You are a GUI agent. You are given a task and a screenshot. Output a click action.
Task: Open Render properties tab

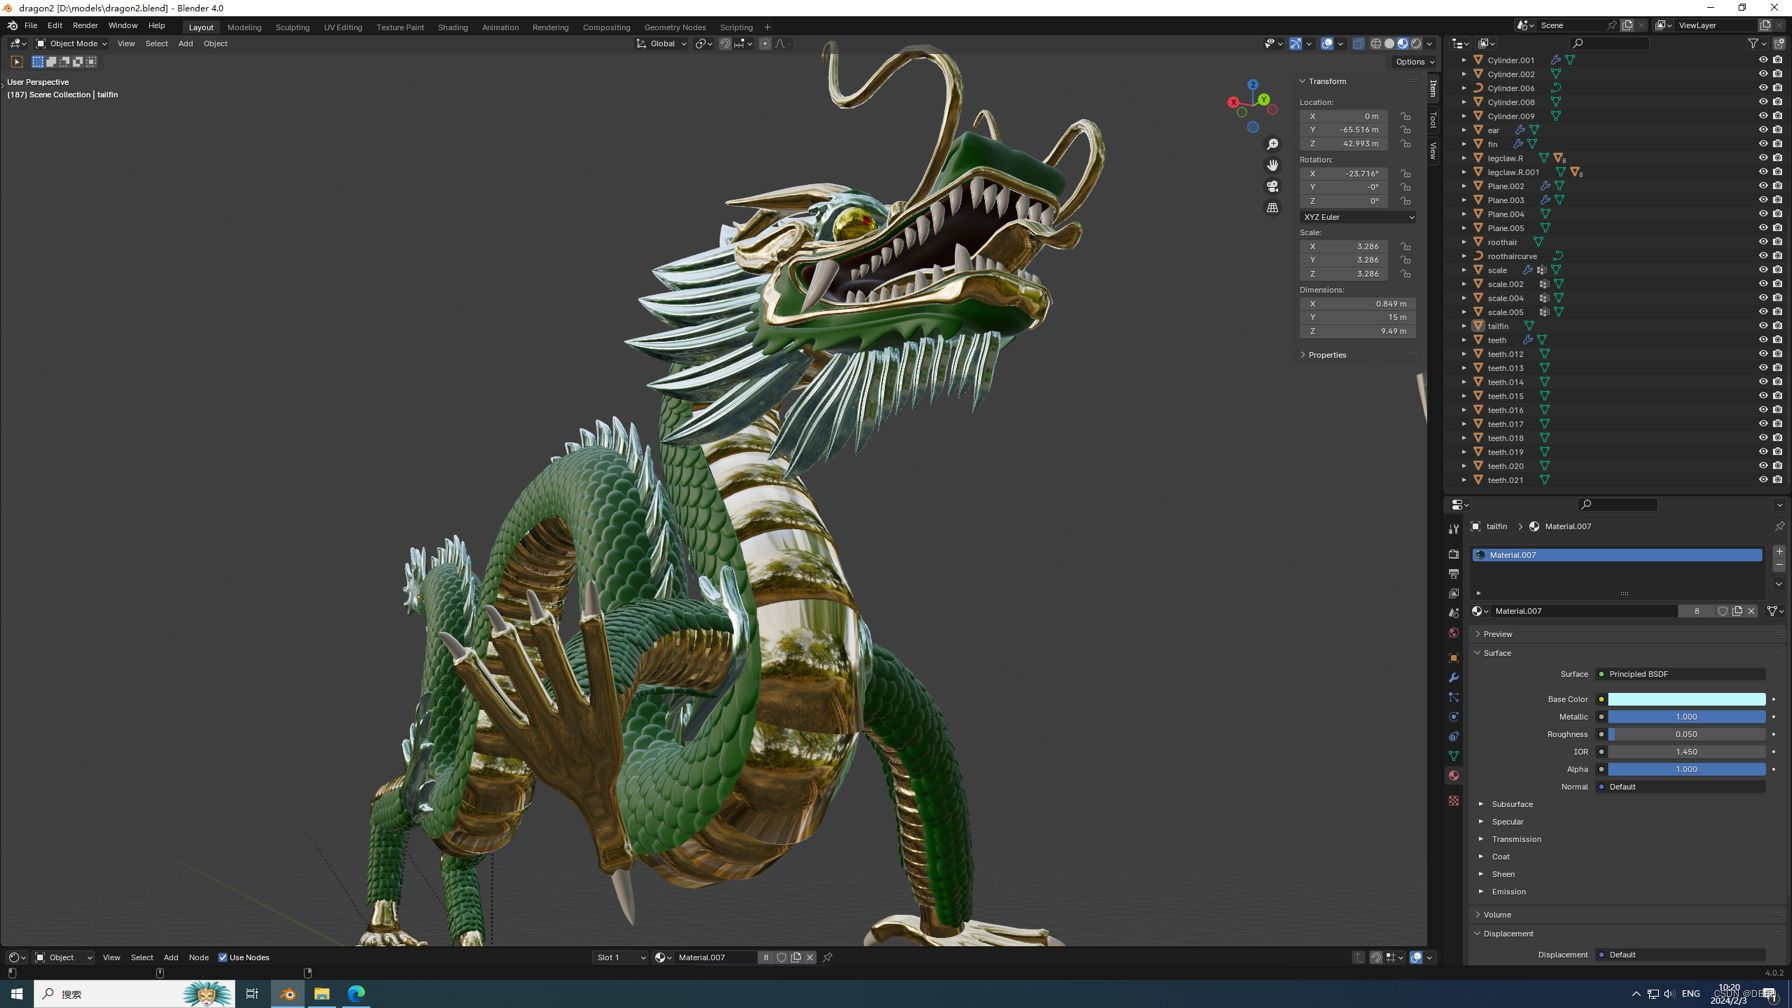coord(1454,554)
